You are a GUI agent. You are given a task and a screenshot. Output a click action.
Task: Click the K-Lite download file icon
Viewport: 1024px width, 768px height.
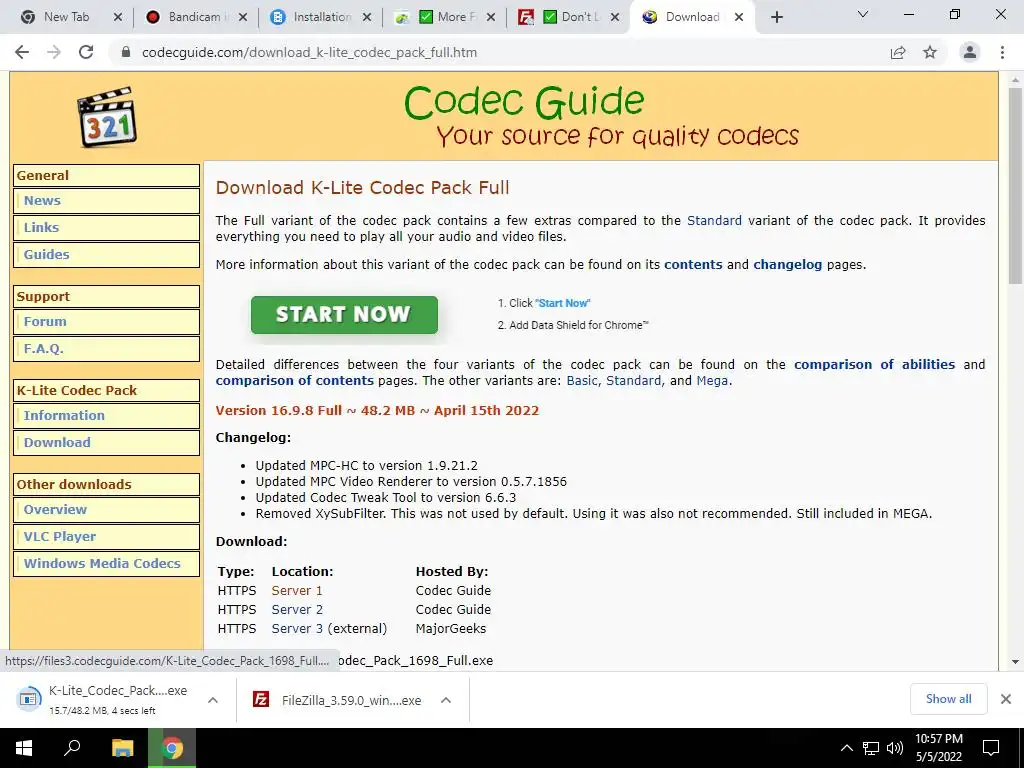point(29,699)
